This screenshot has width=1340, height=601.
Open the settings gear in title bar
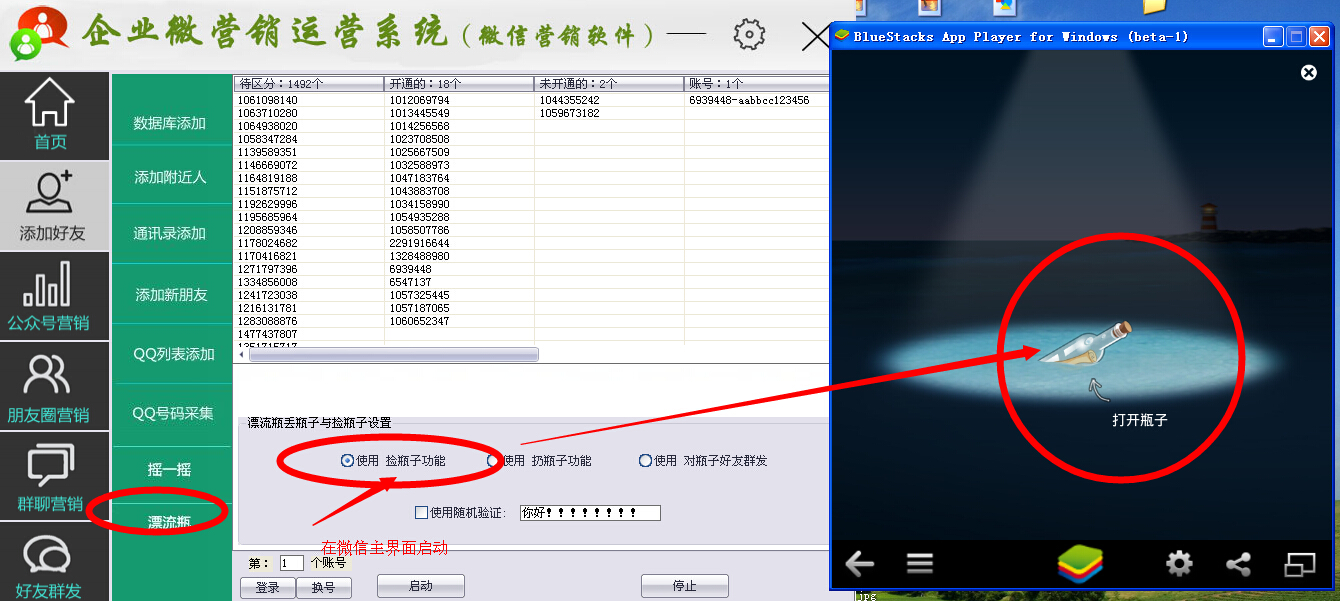(749, 35)
